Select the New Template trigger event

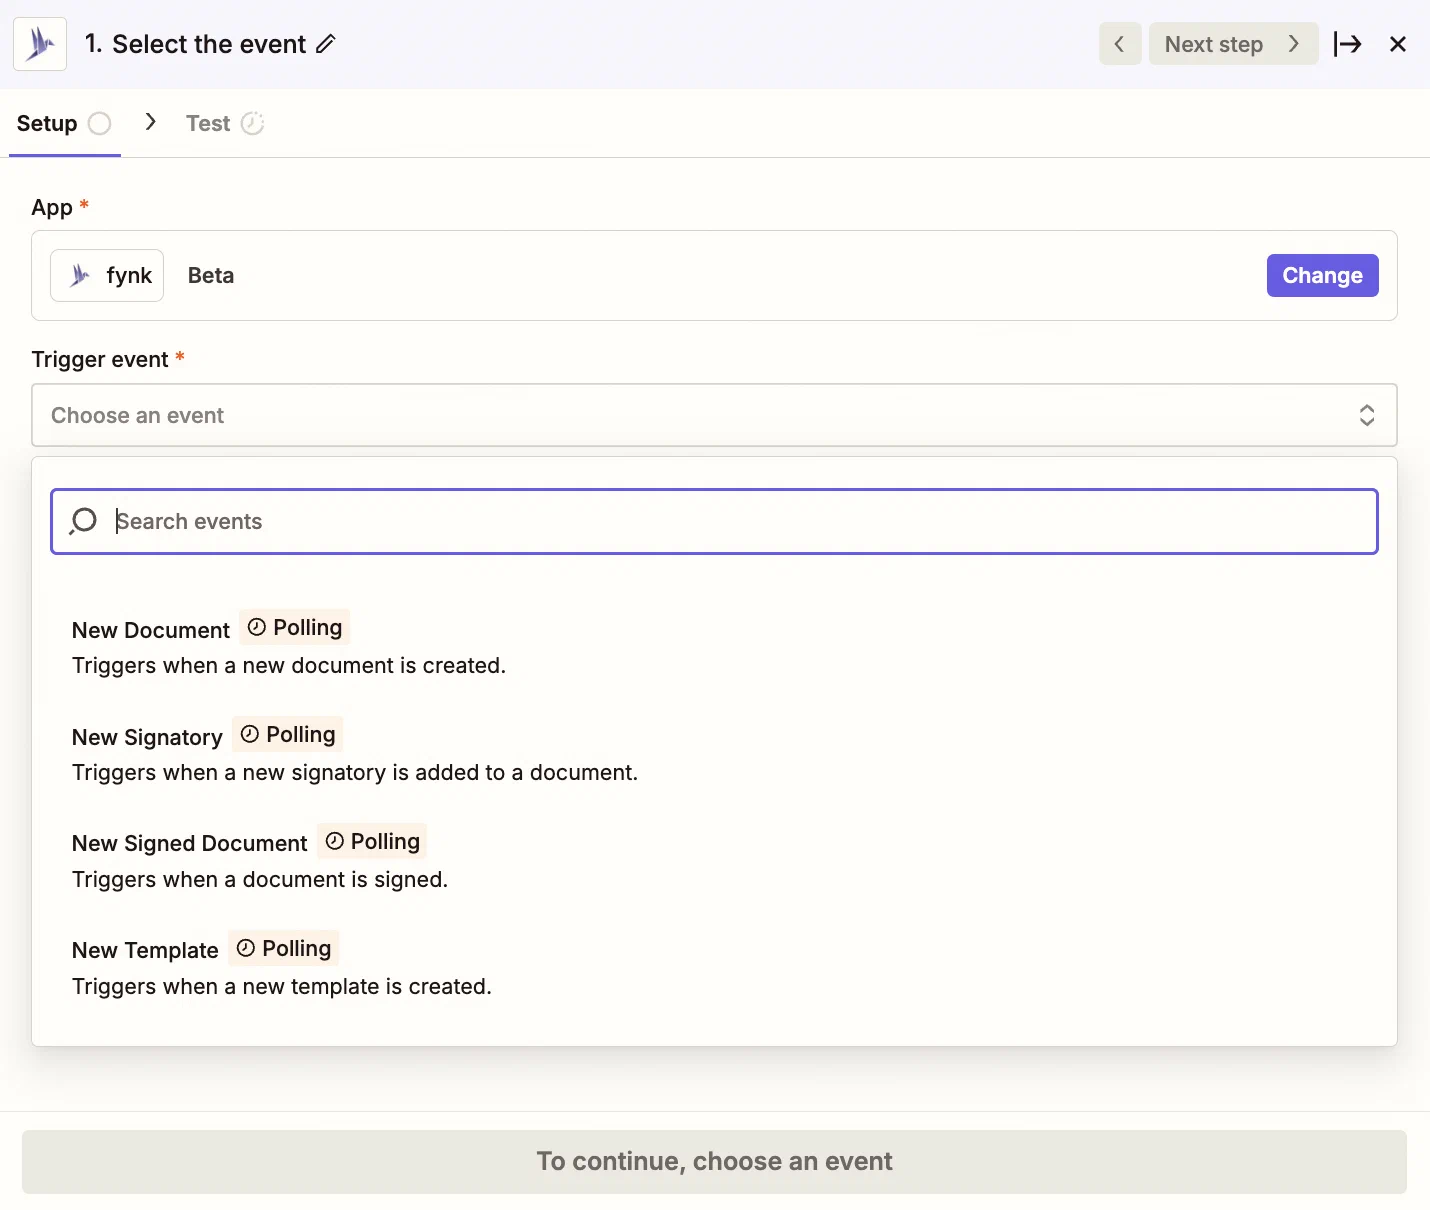coord(714,967)
